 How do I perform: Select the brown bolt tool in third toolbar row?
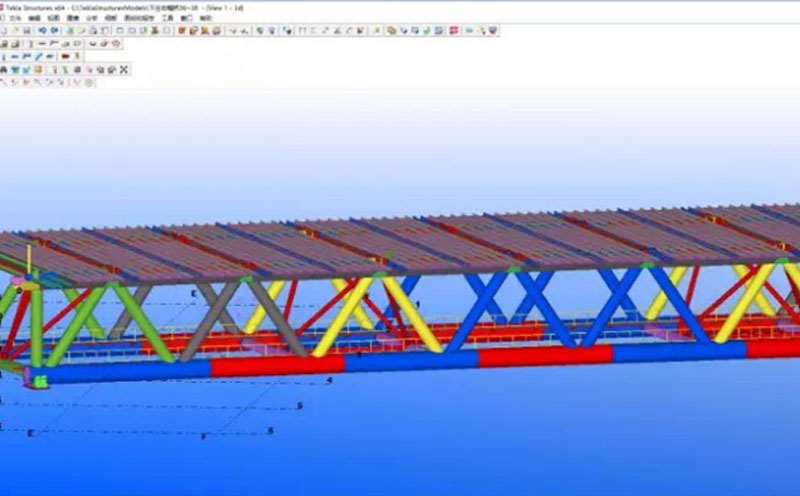point(66,56)
